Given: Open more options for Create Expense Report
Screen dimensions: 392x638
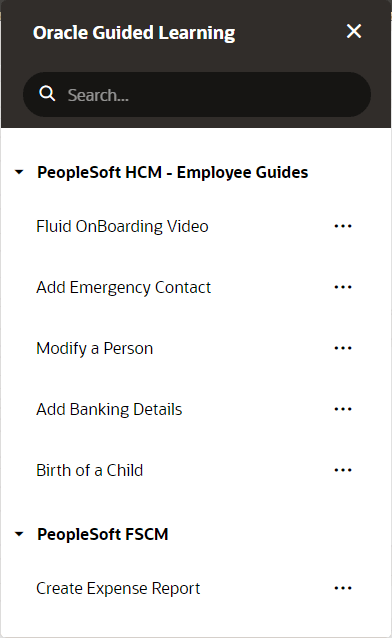Looking at the screenshot, I should (343, 588).
